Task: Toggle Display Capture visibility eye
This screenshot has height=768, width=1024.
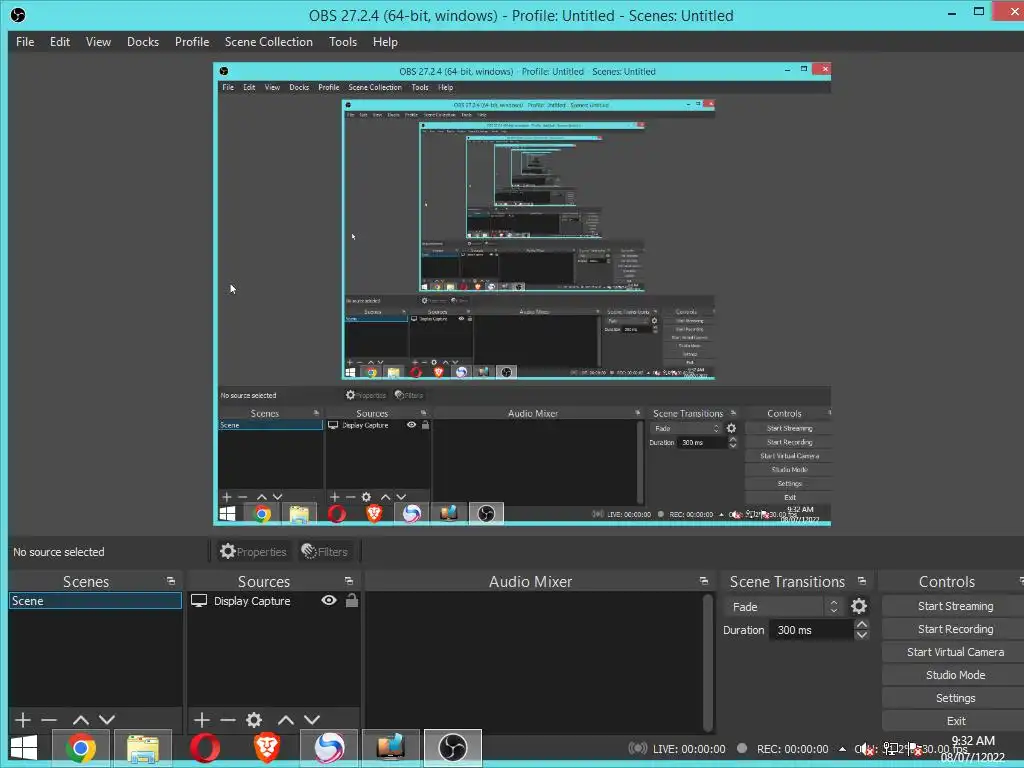Action: pos(329,600)
